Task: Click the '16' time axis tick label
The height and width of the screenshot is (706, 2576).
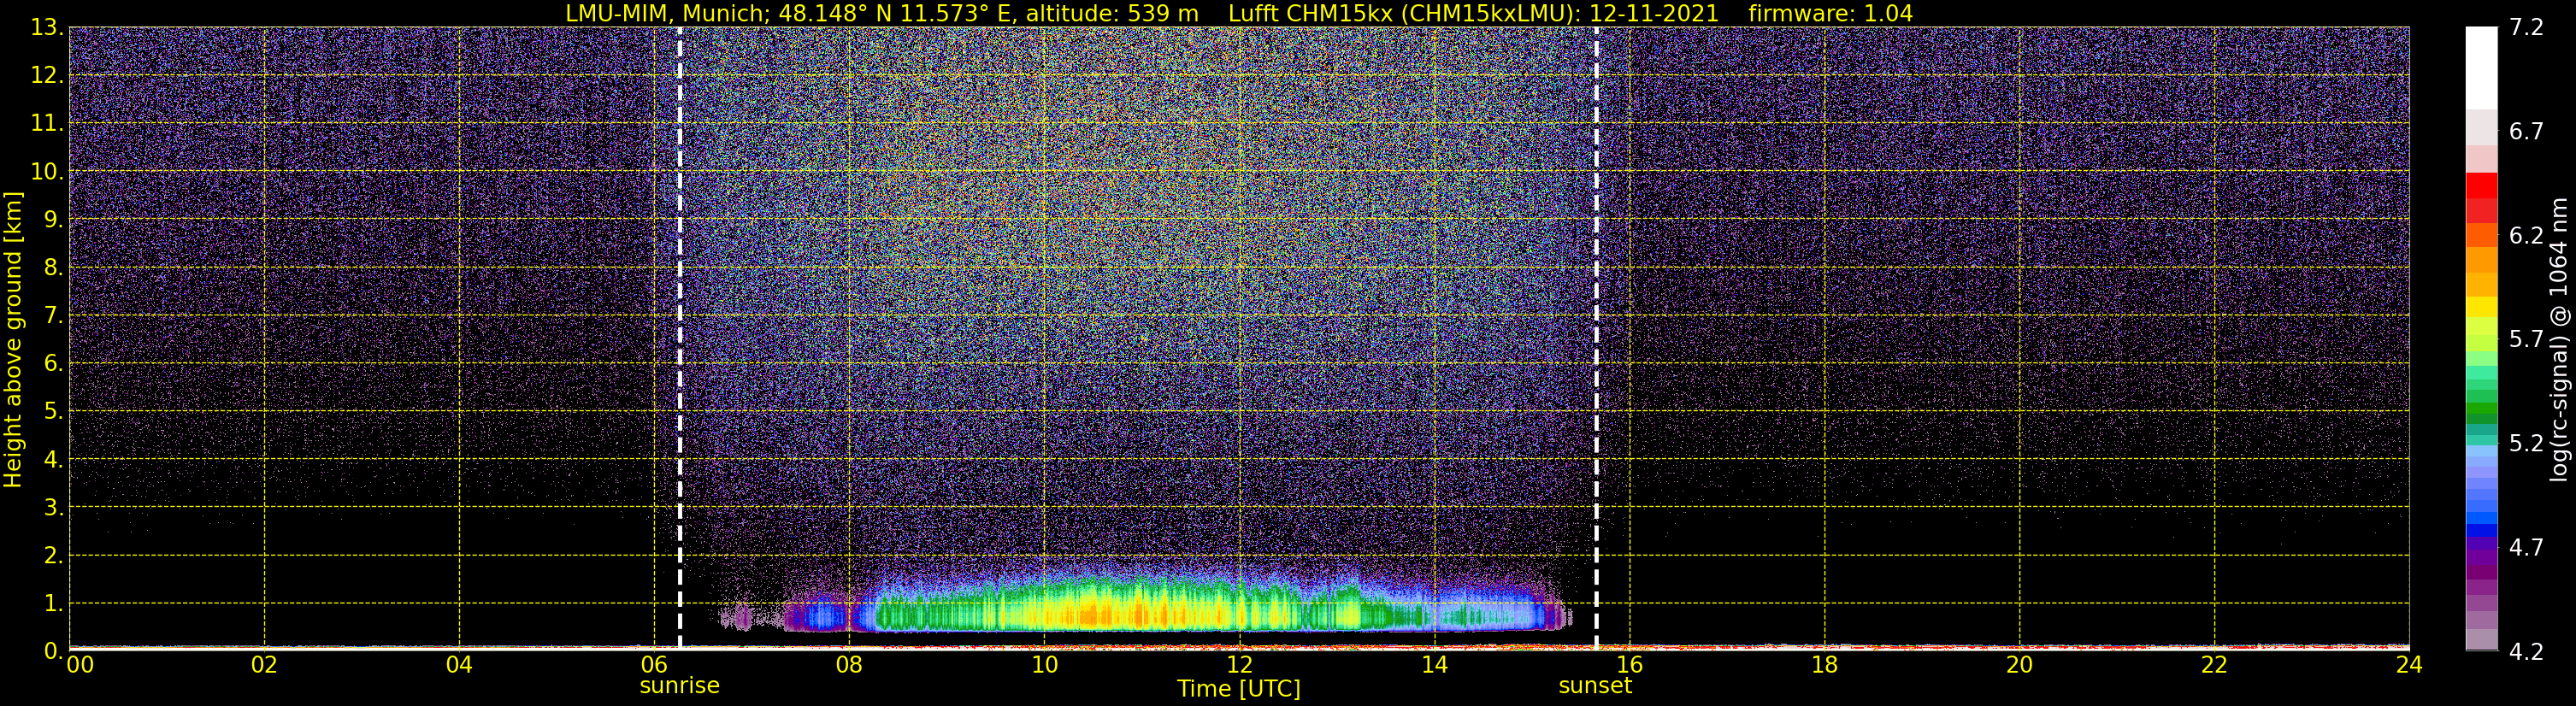Action: pyautogui.click(x=1629, y=665)
